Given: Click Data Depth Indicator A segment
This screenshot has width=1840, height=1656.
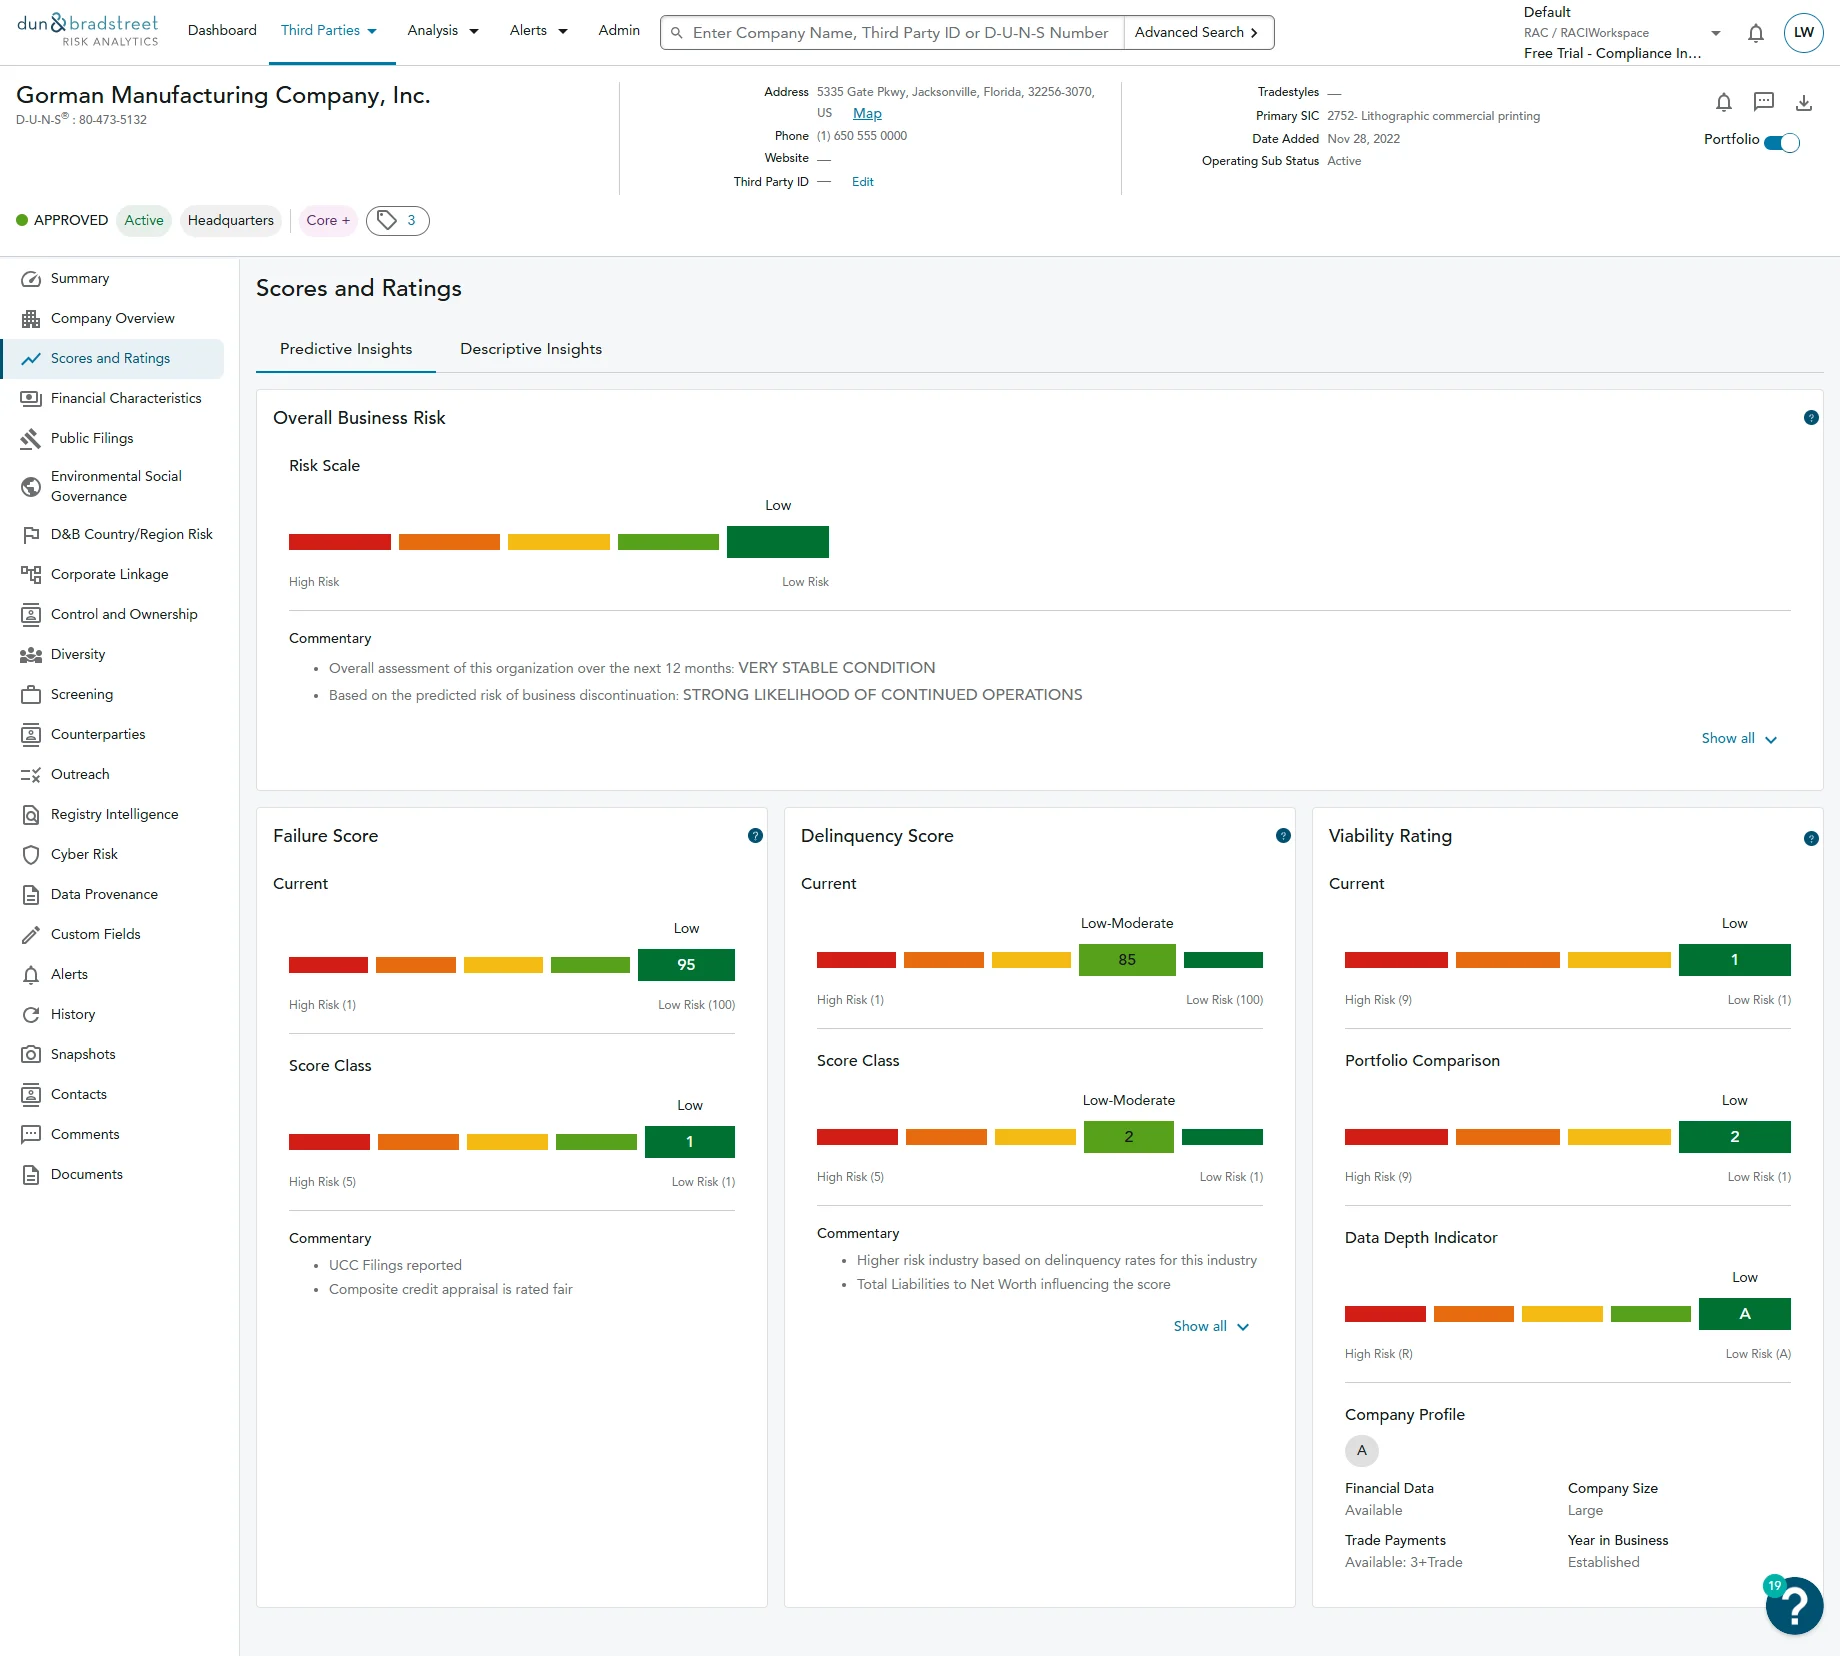Looking at the screenshot, I should pos(1745,1314).
